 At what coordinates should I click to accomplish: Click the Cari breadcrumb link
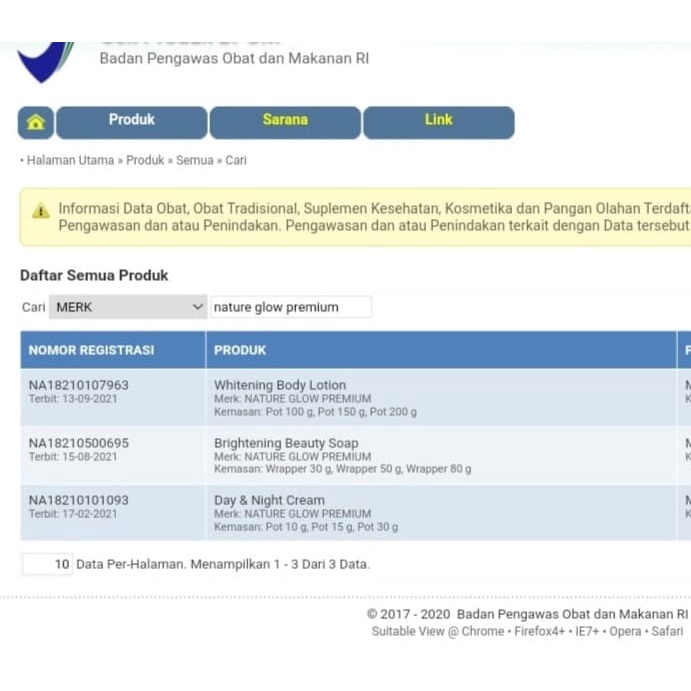pyautogui.click(x=236, y=160)
